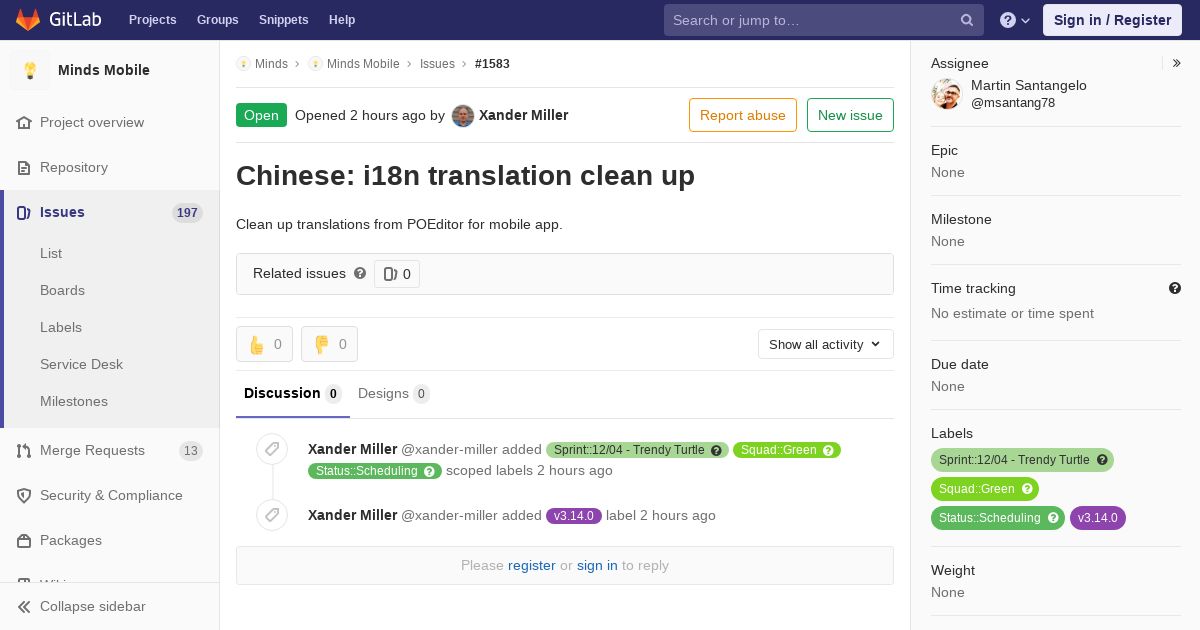Click the search magnifier icon
The image size is (1200, 630).
point(967,20)
